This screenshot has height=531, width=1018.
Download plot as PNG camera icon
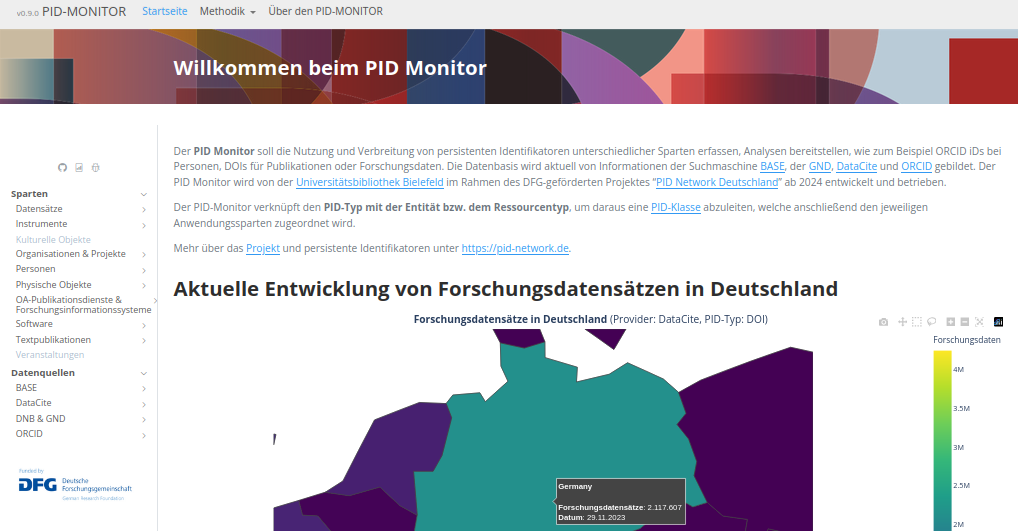tap(884, 322)
